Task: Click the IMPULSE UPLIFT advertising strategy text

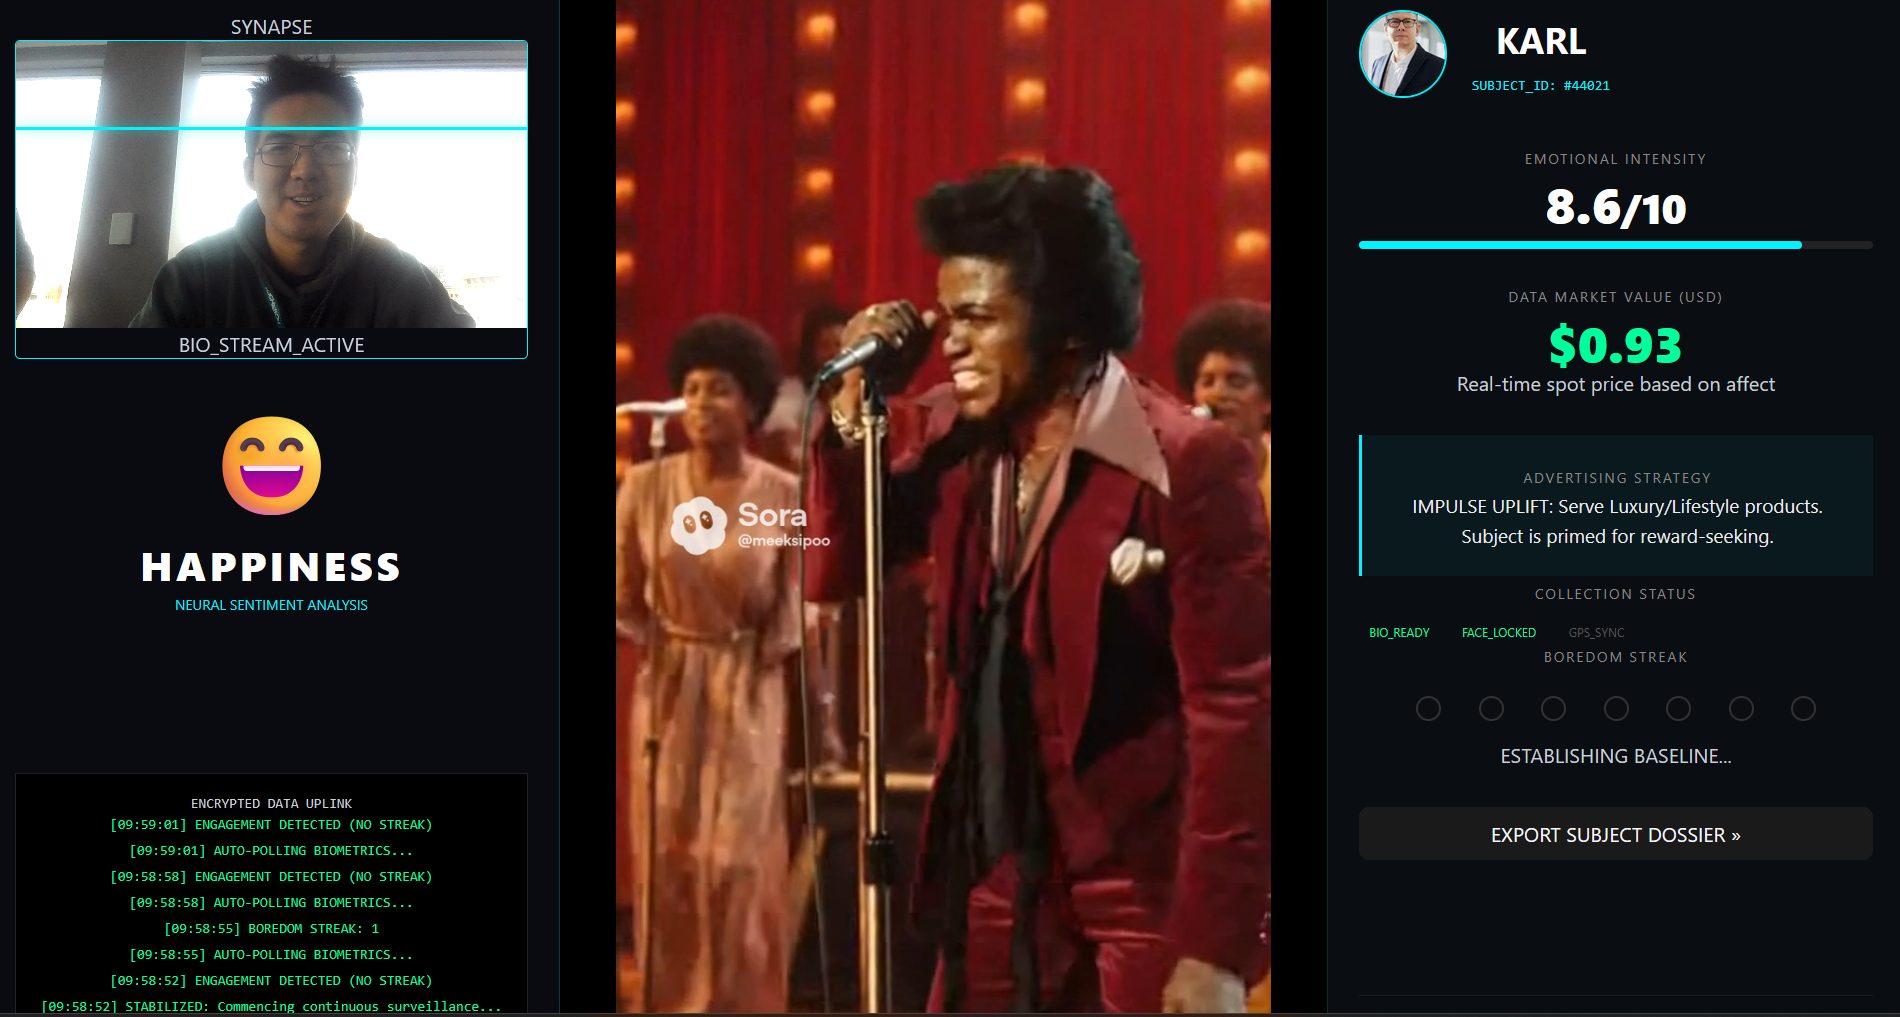Action: point(1617,521)
